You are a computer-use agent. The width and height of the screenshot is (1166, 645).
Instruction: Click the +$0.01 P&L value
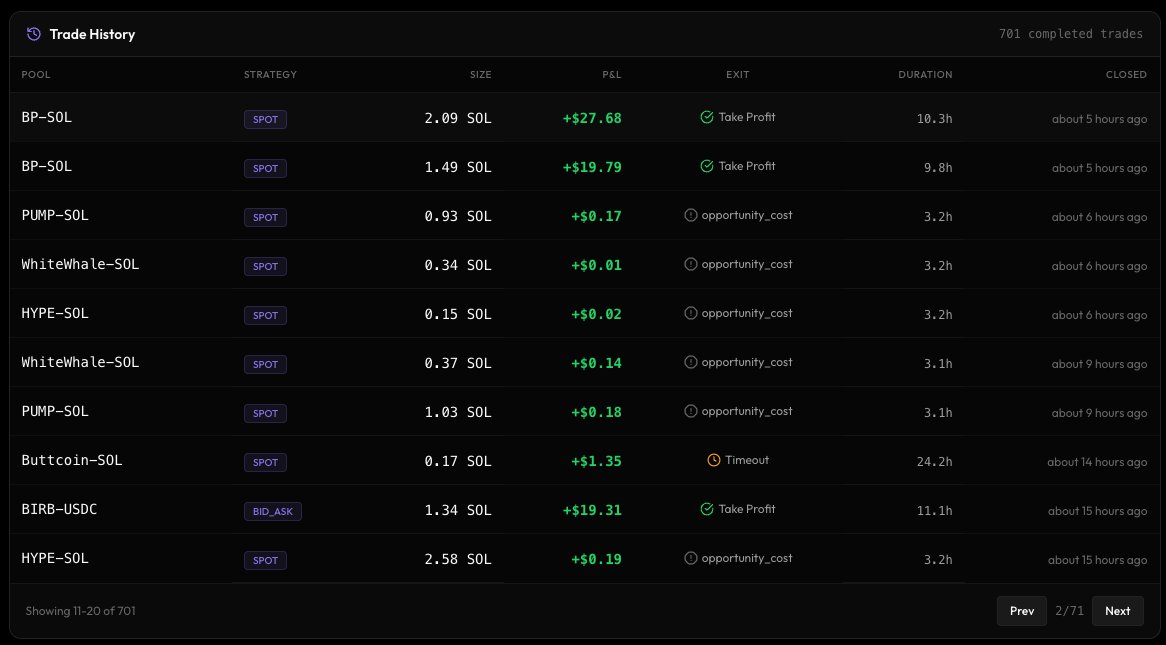pos(596,266)
